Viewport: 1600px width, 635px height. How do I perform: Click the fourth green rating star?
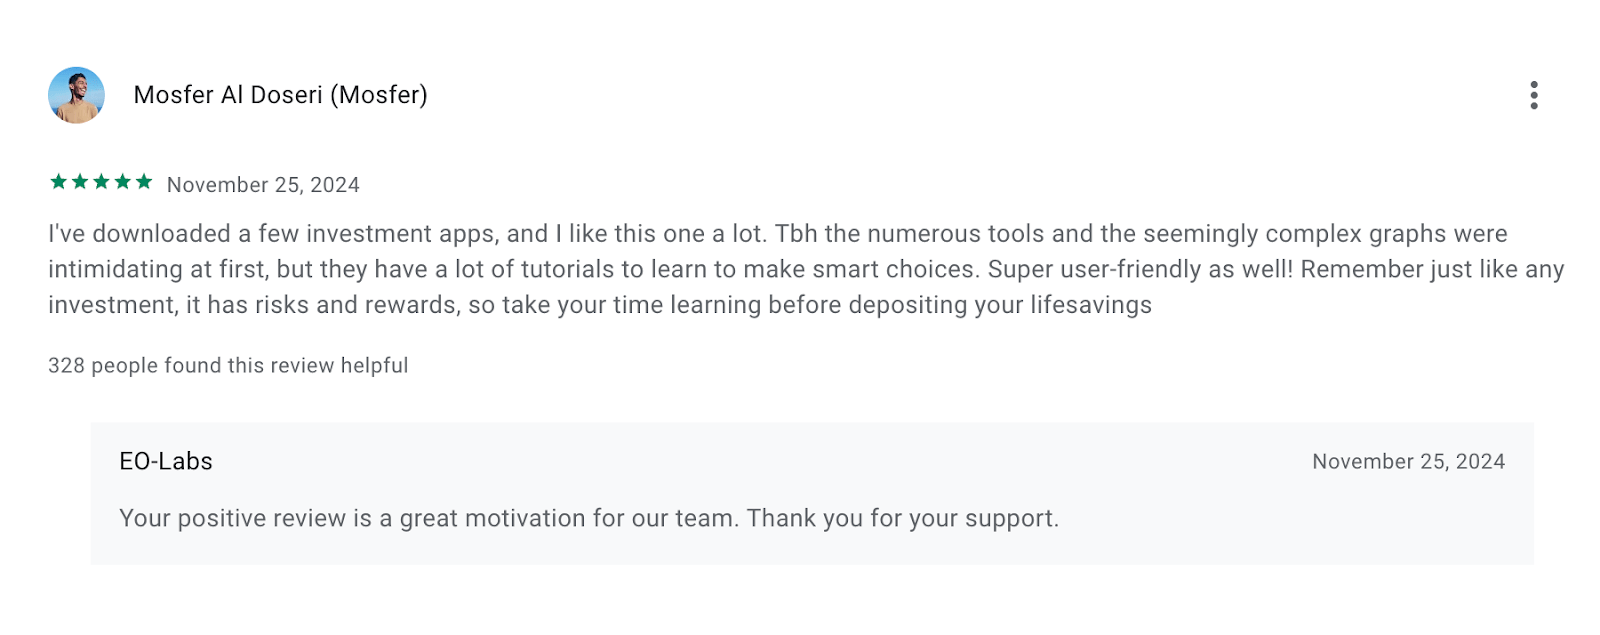pos(123,182)
